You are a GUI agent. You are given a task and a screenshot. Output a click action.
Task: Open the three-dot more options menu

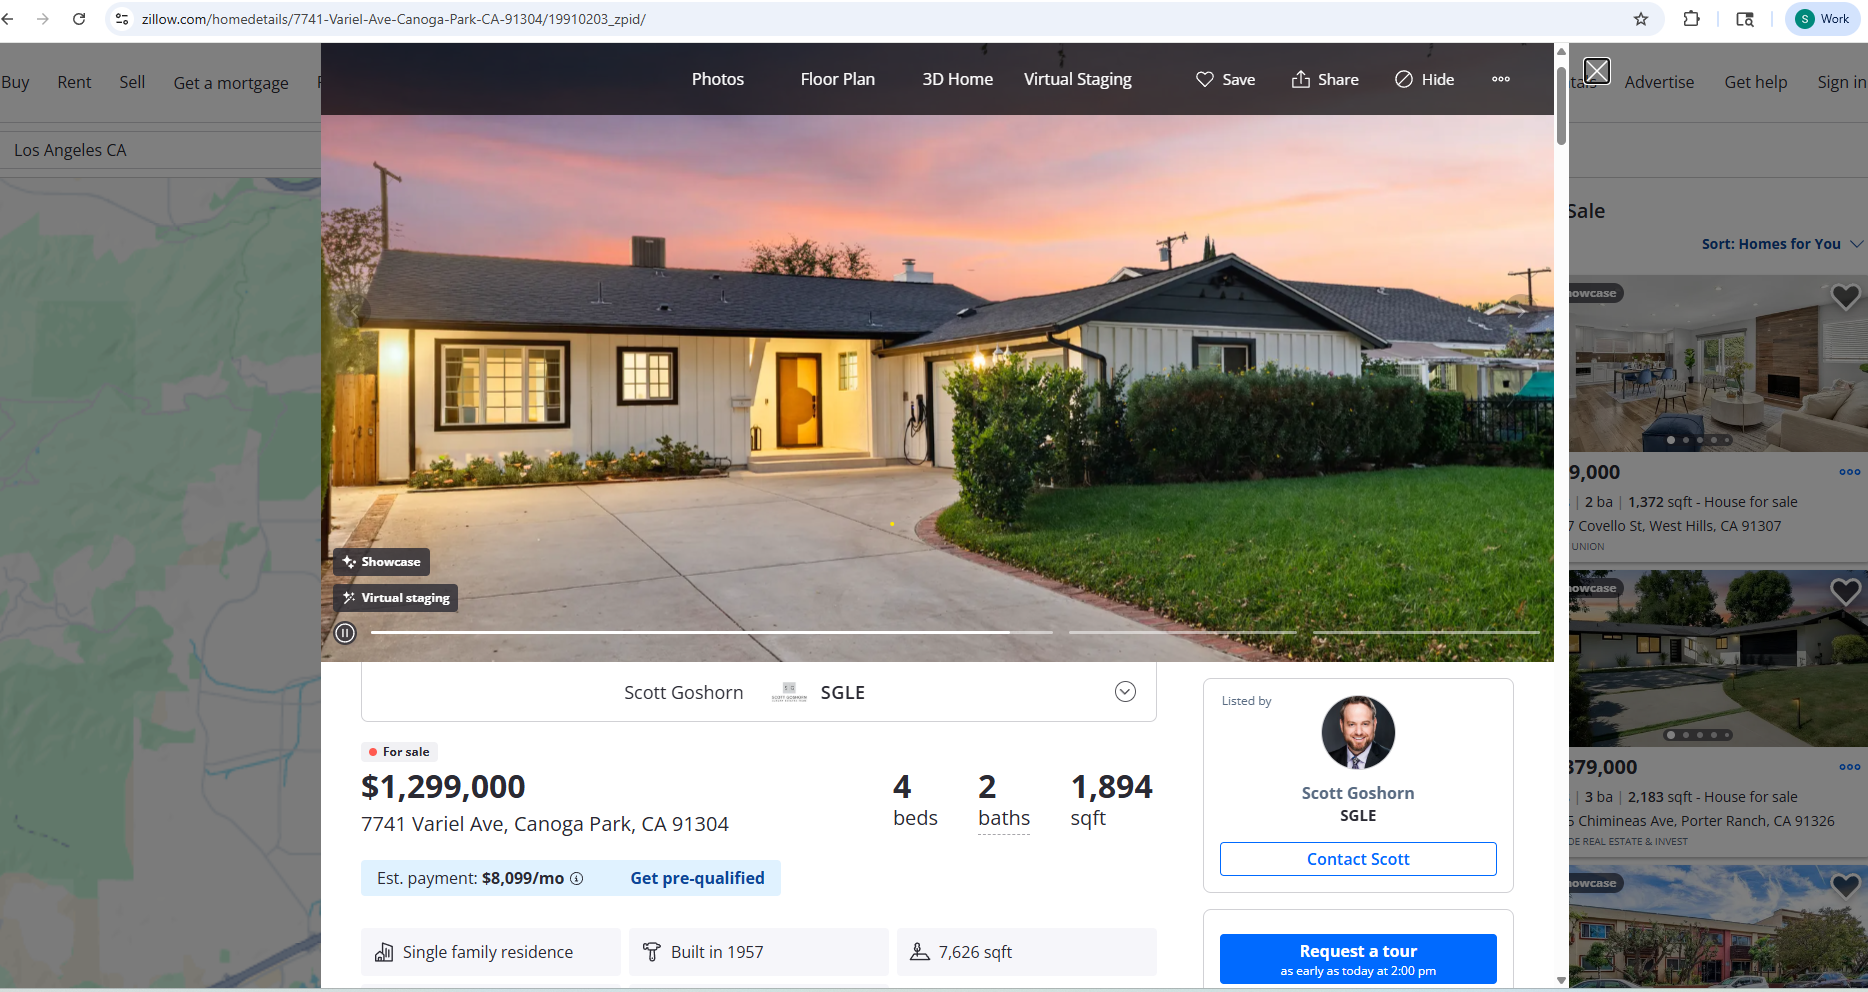pyautogui.click(x=1501, y=79)
